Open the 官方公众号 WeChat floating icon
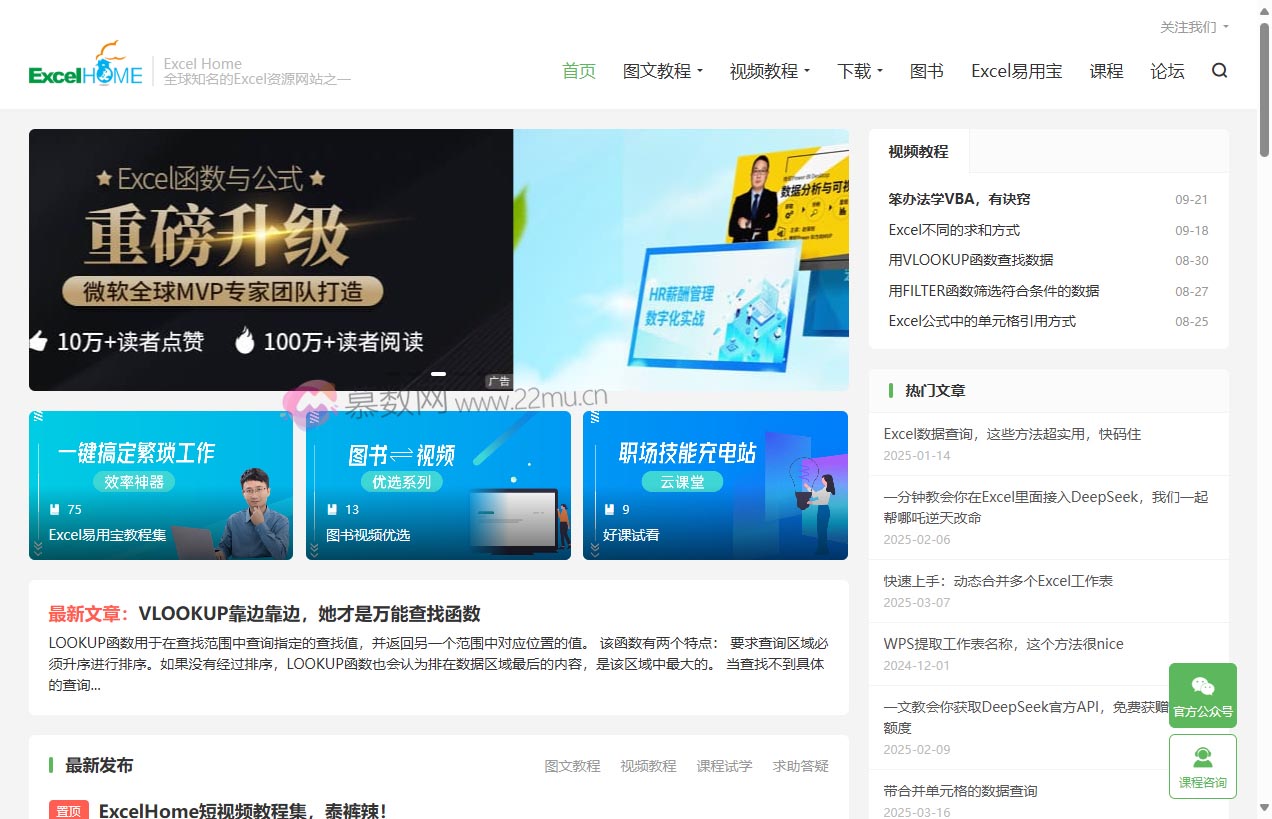The width and height of the screenshot is (1272, 819). (1202, 695)
